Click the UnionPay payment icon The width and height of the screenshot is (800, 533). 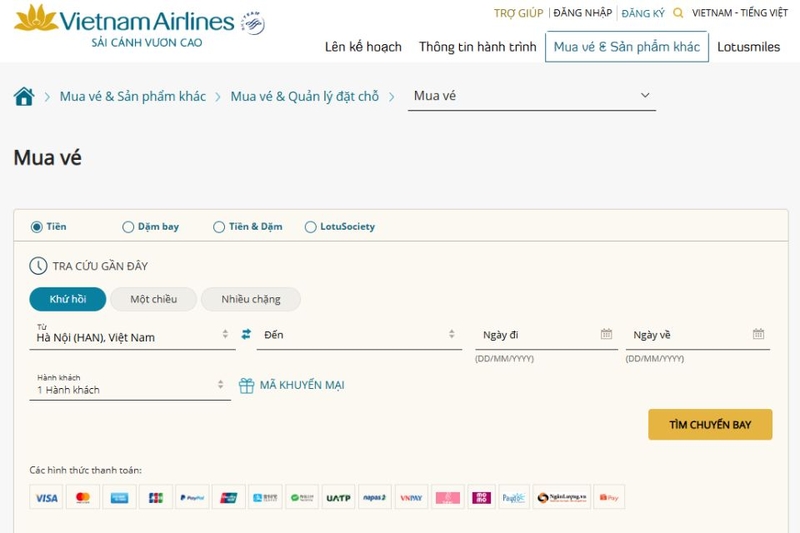click(229, 497)
